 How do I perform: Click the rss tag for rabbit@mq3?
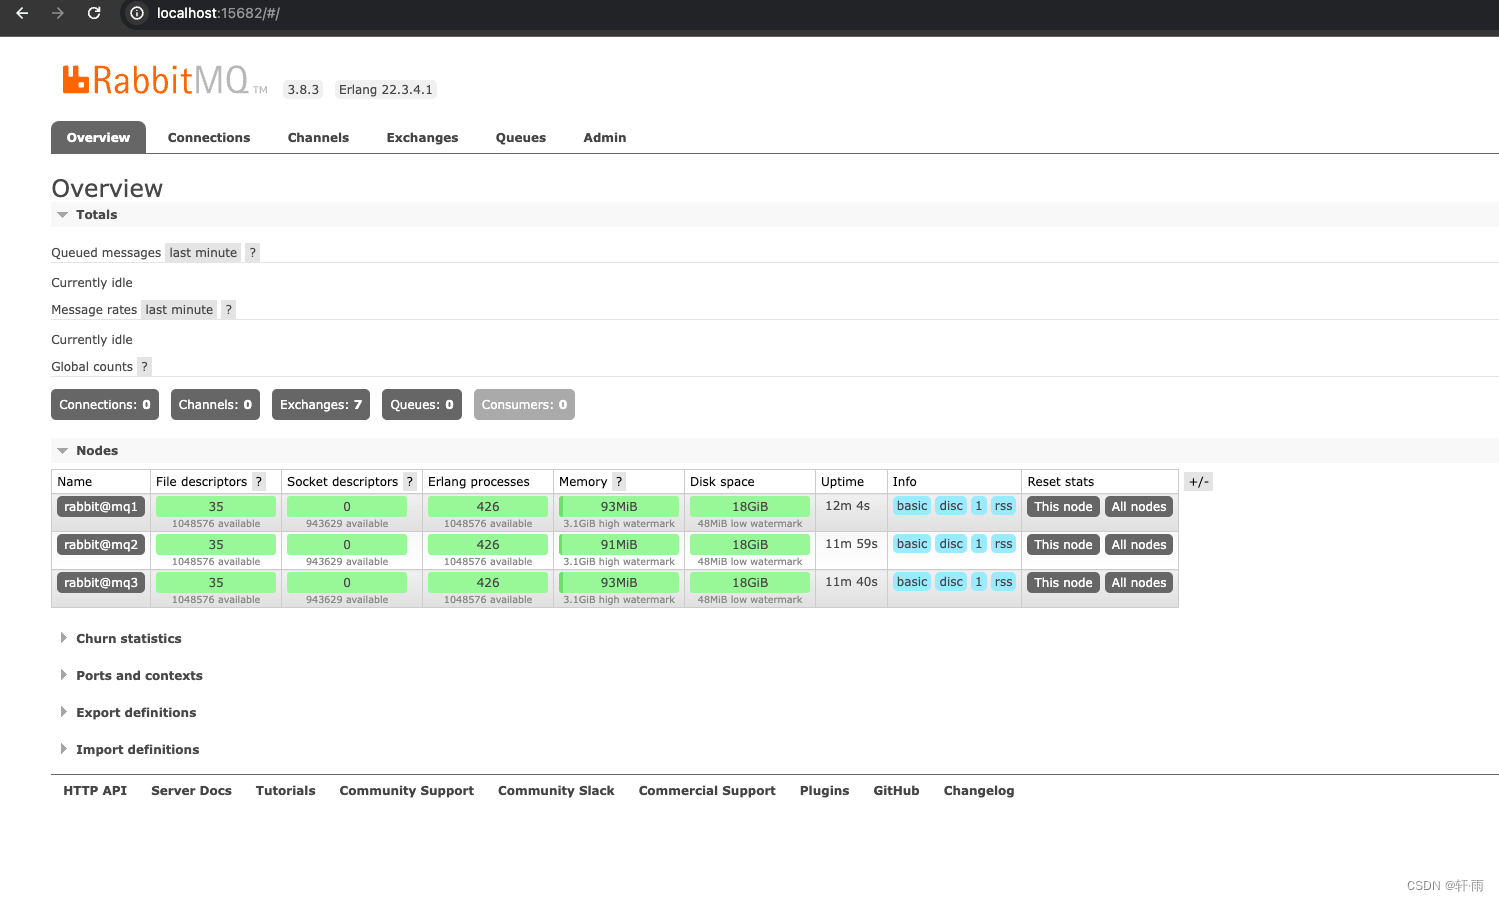[x=1003, y=582]
